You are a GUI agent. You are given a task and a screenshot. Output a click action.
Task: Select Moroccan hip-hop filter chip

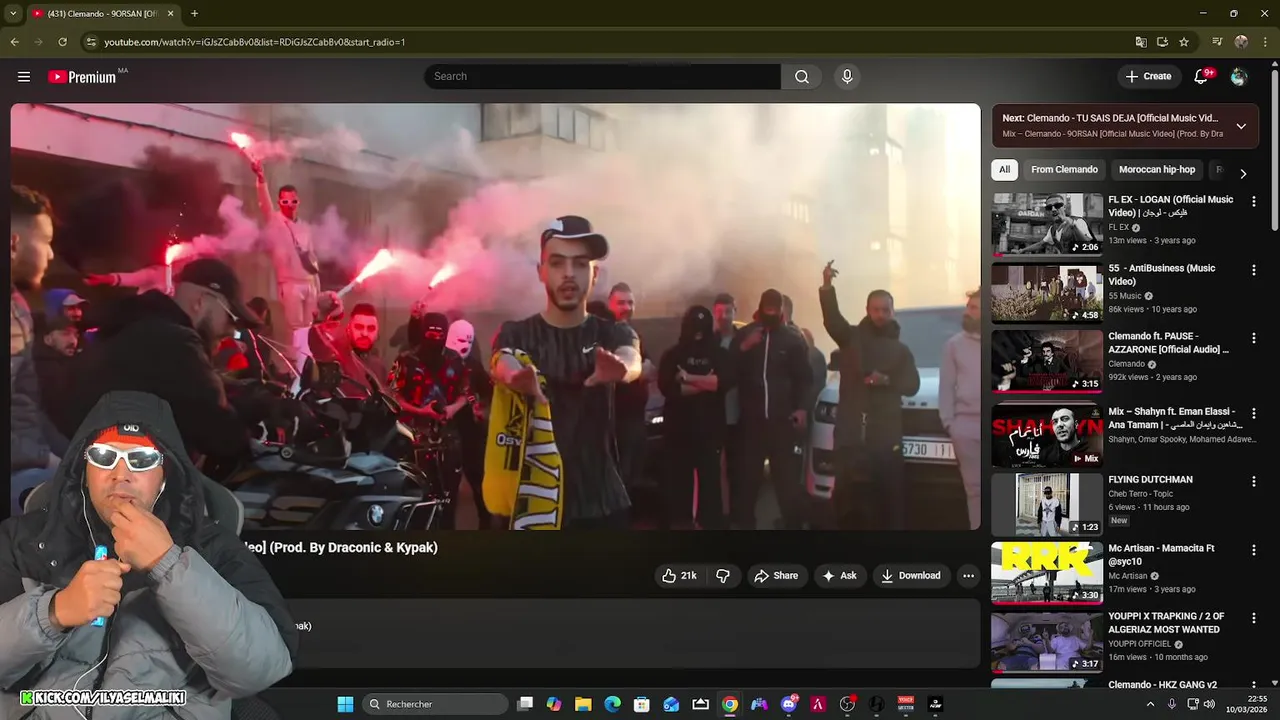tap(1157, 170)
